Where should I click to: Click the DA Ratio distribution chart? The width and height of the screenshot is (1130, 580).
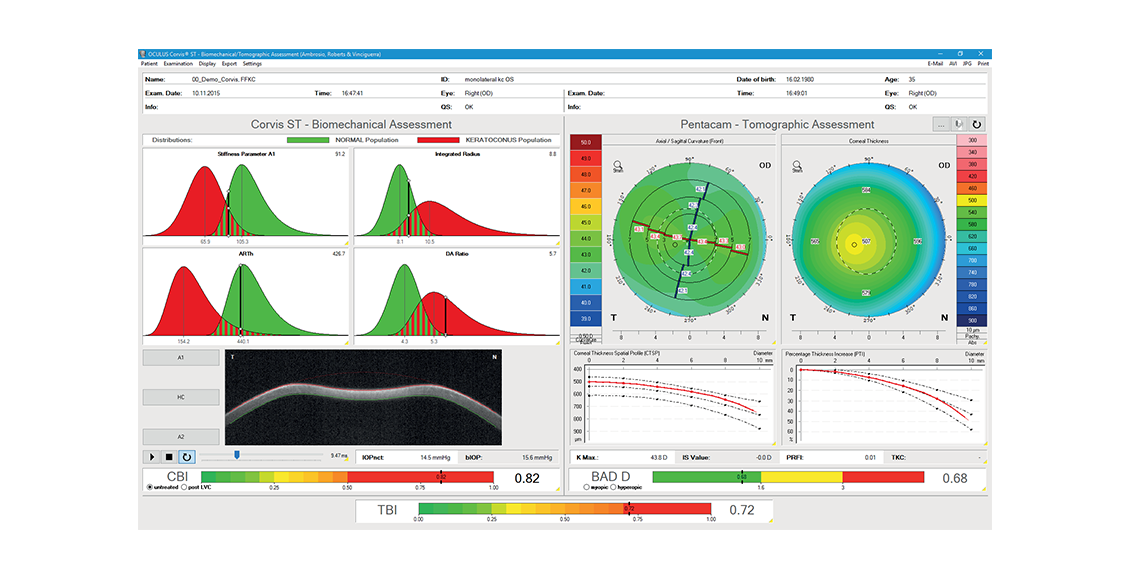point(457,297)
